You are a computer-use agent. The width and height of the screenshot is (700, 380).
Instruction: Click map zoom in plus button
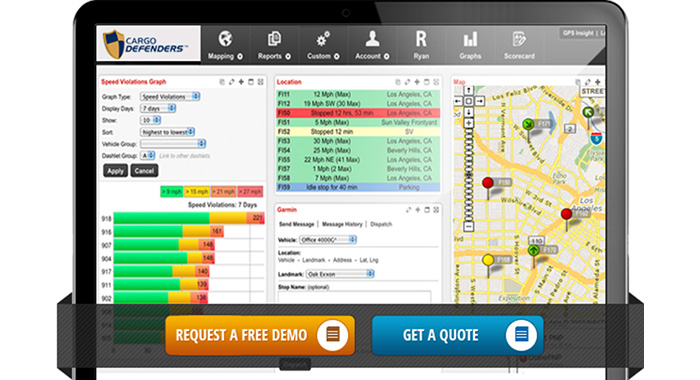pyautogui.click(x=469, y=123)
